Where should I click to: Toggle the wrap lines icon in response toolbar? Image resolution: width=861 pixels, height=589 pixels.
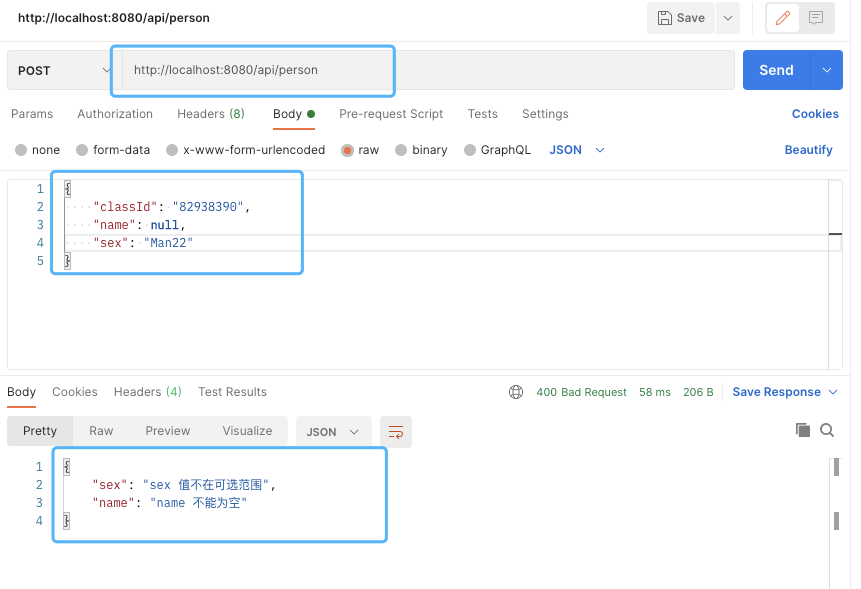click(396, 431)
